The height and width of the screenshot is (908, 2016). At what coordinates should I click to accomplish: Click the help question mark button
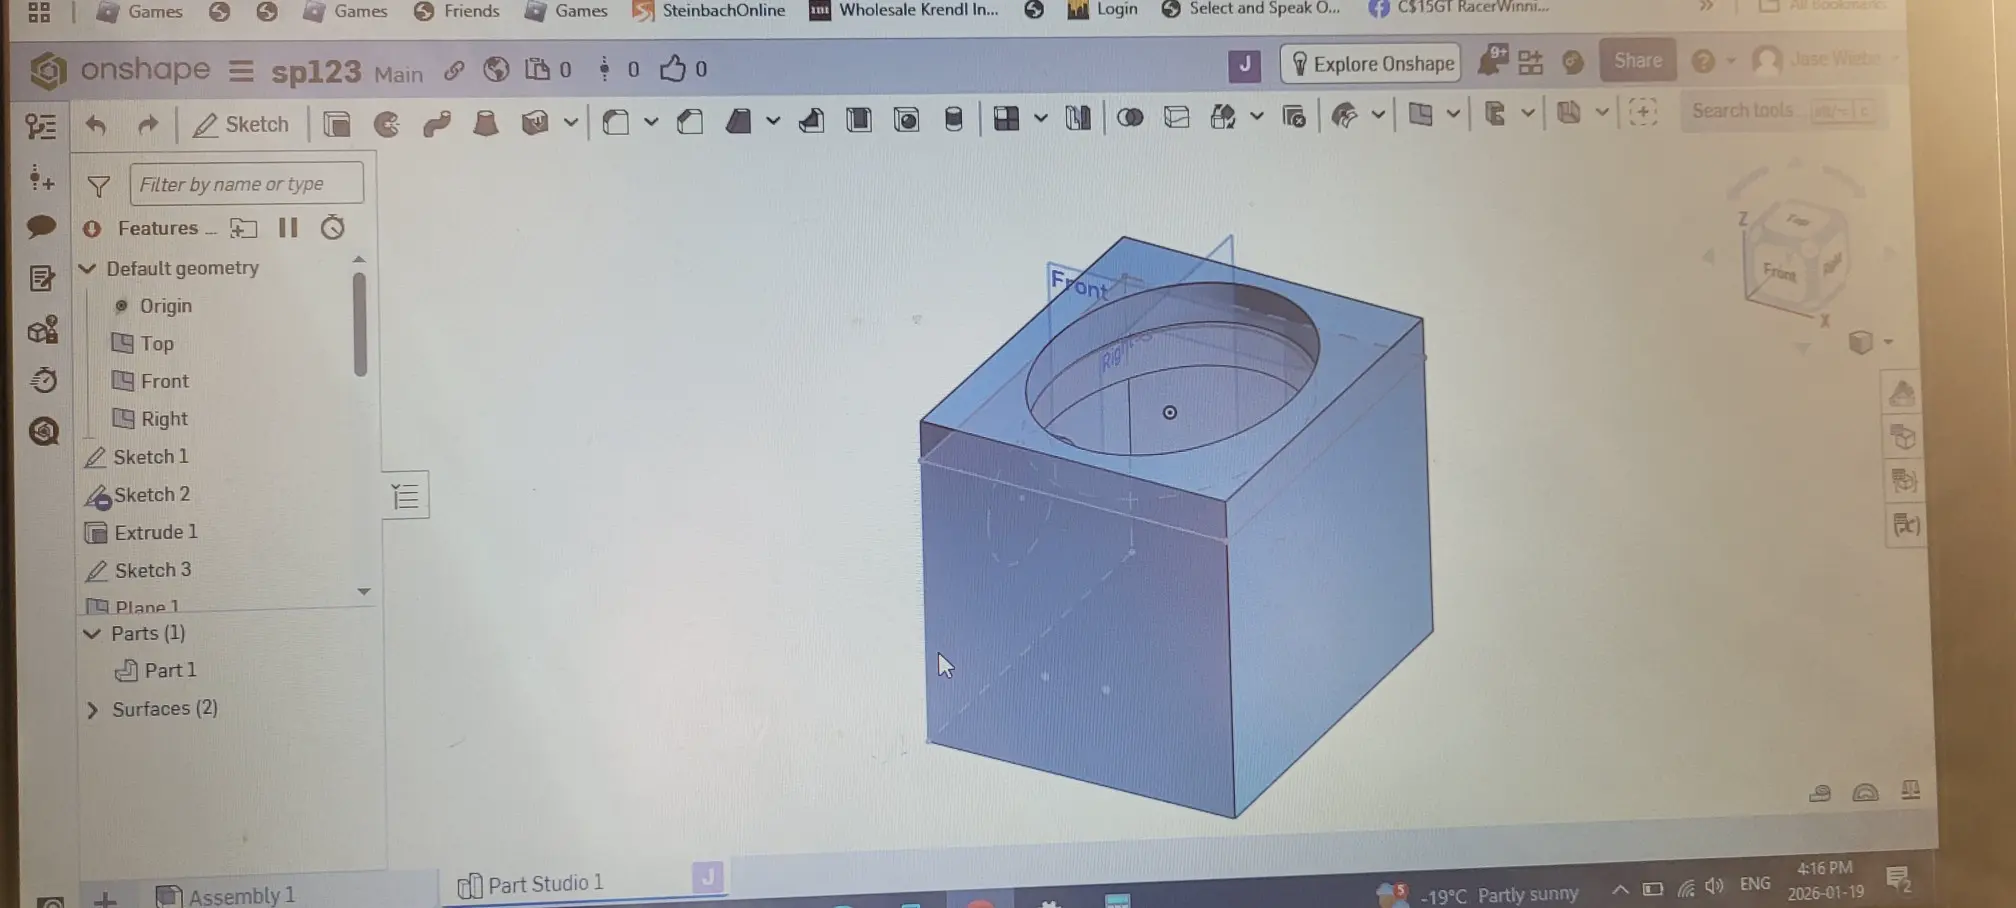coord(1702,61)
